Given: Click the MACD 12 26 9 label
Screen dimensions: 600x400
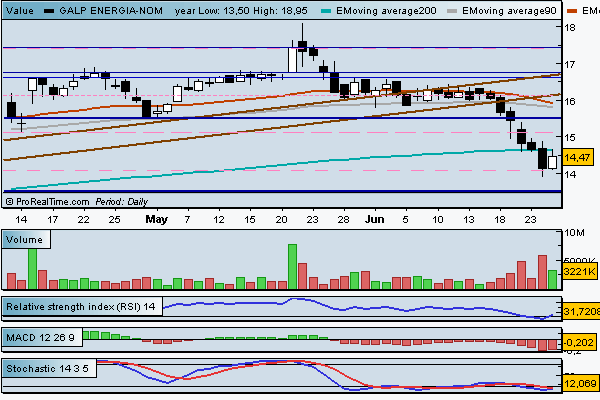Looking at the screenshot, I should click(42, 338).
